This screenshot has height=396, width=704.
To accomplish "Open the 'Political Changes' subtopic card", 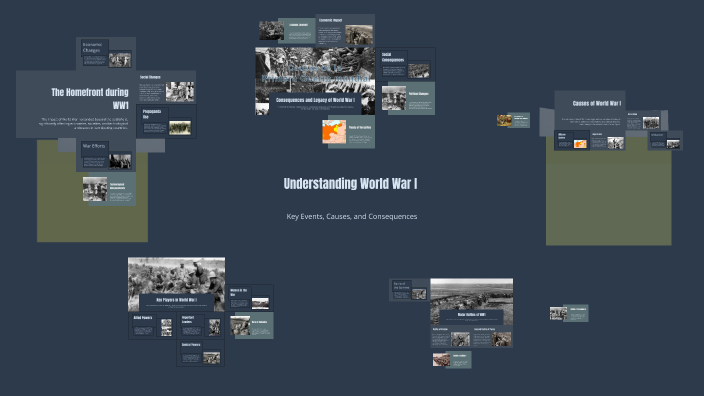I will pos(408,98).
